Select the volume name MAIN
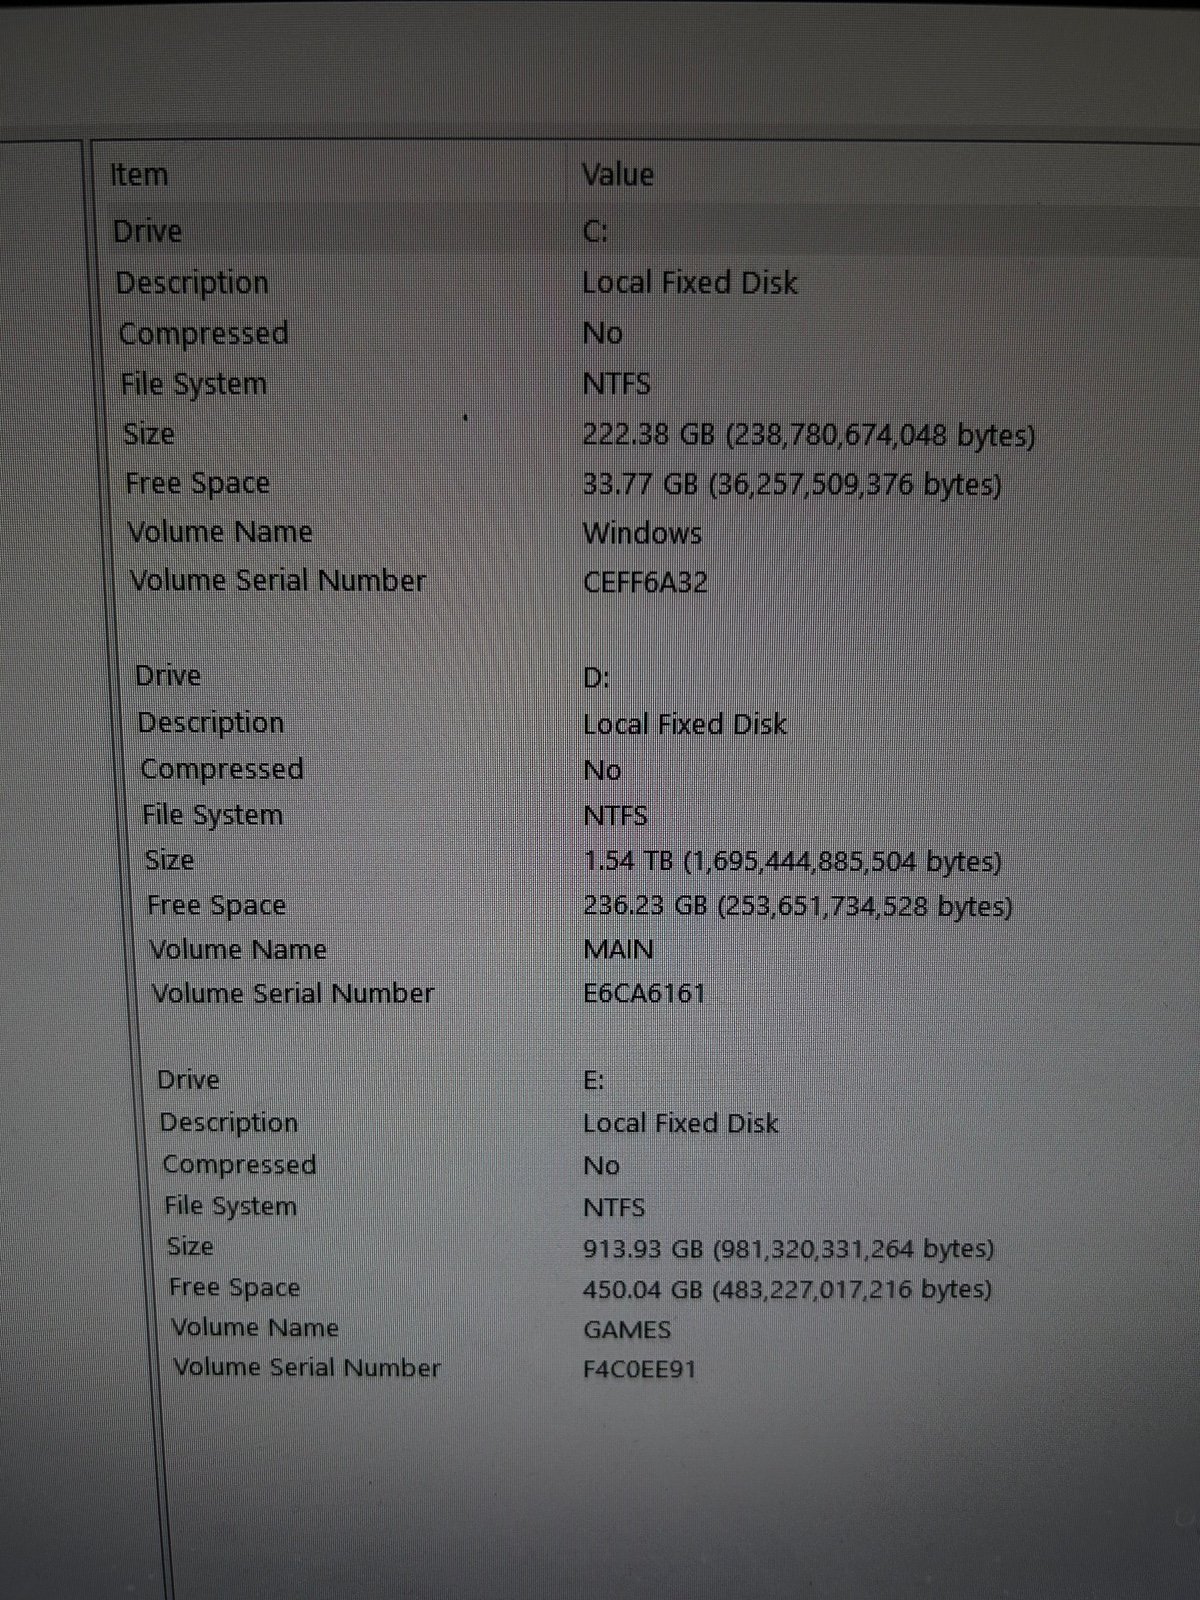 [x=618, y=949]
